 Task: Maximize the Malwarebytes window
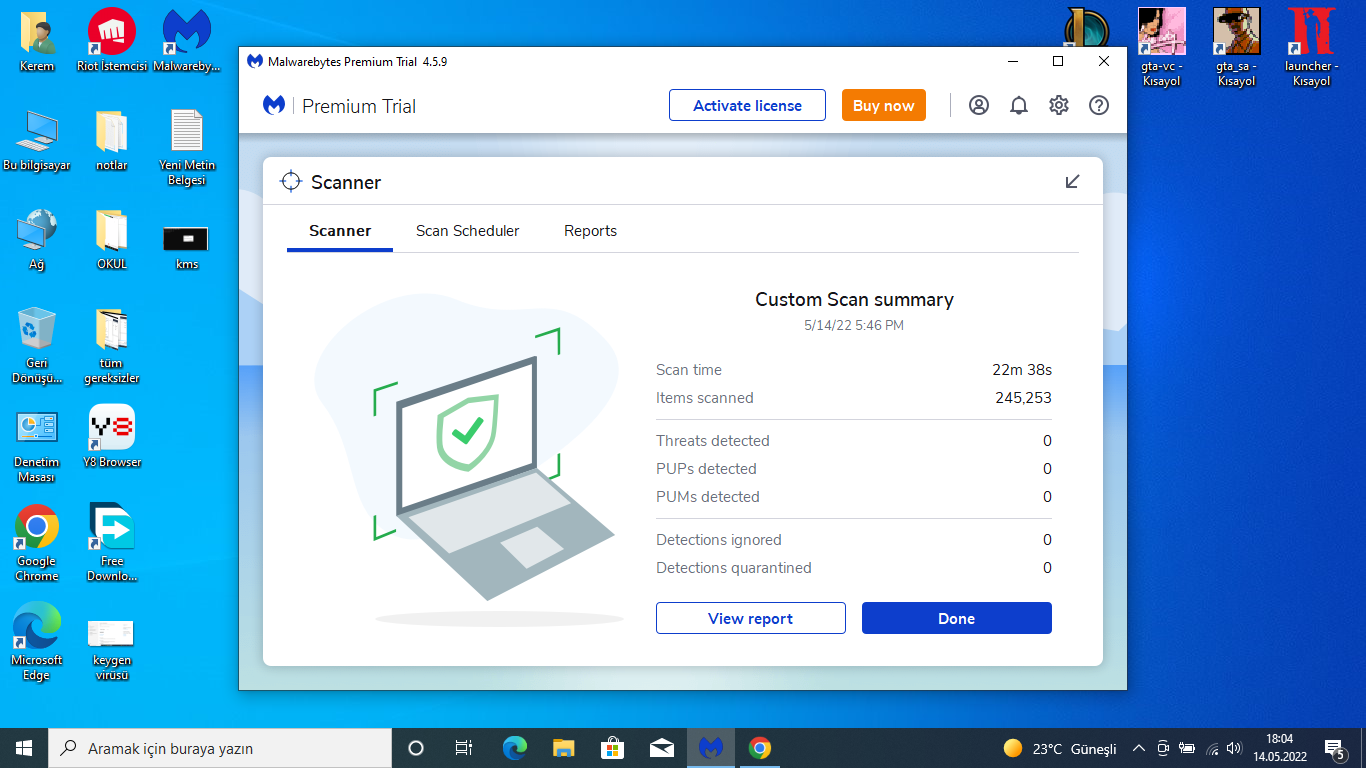1058,61
